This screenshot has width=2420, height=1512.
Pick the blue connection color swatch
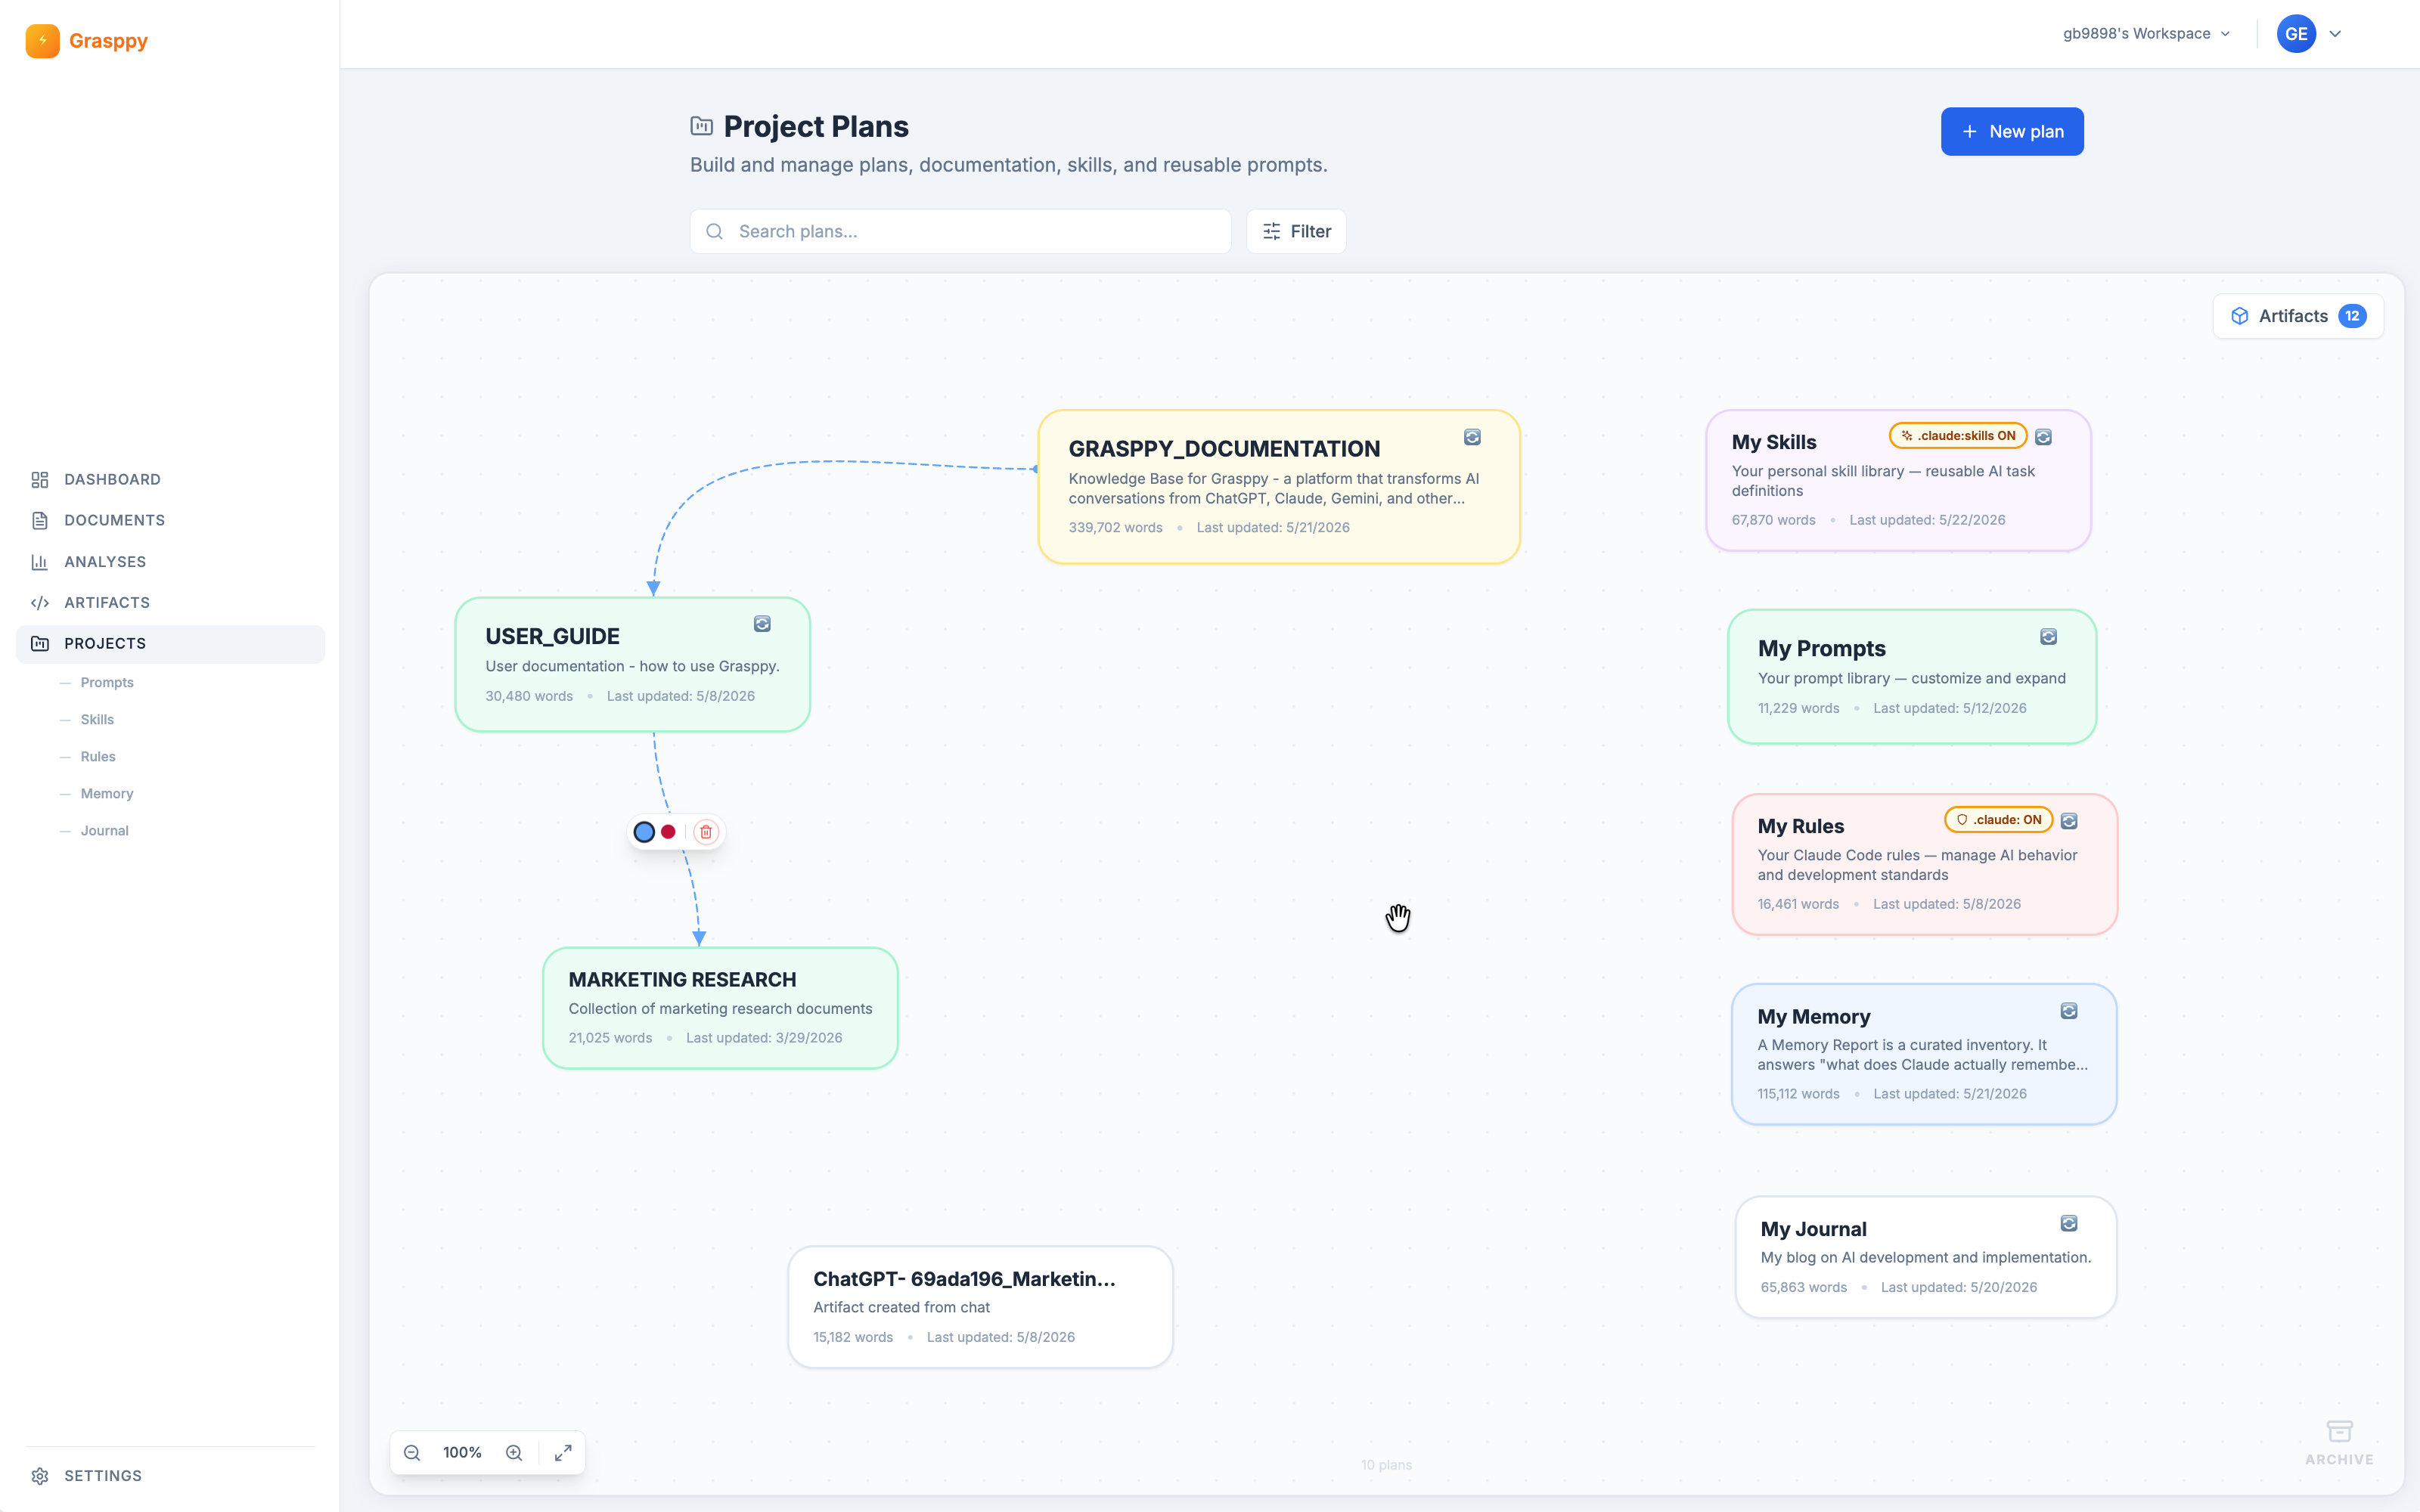(644, 832)
